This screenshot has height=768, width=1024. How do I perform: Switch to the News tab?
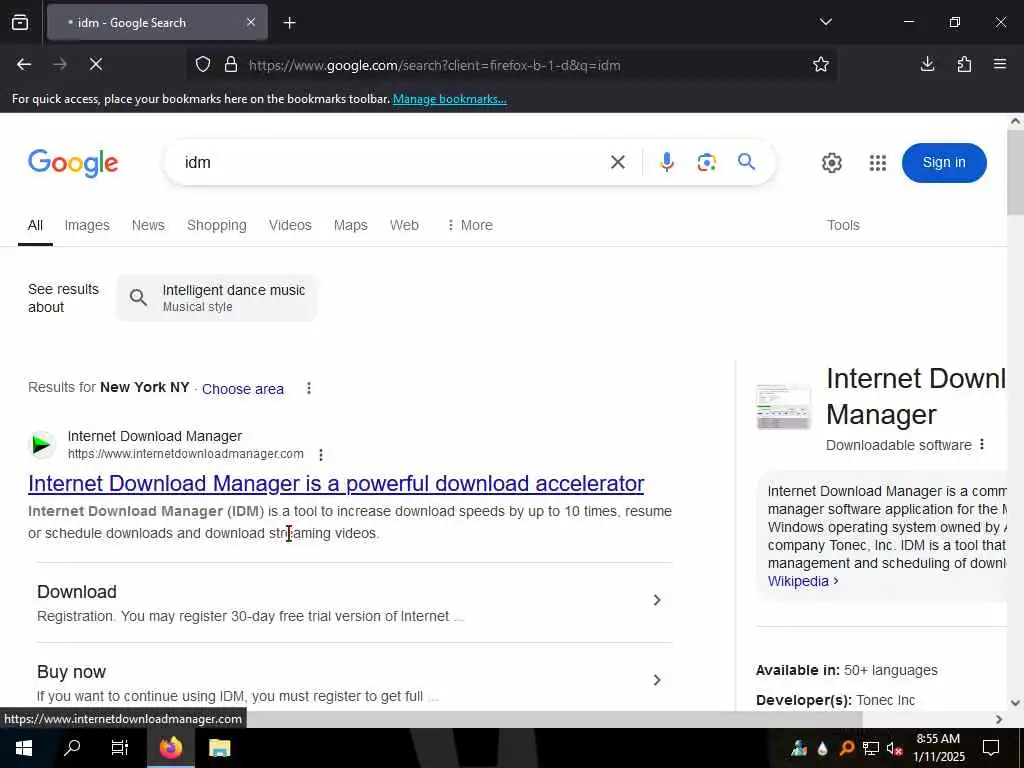coord(148,225)
